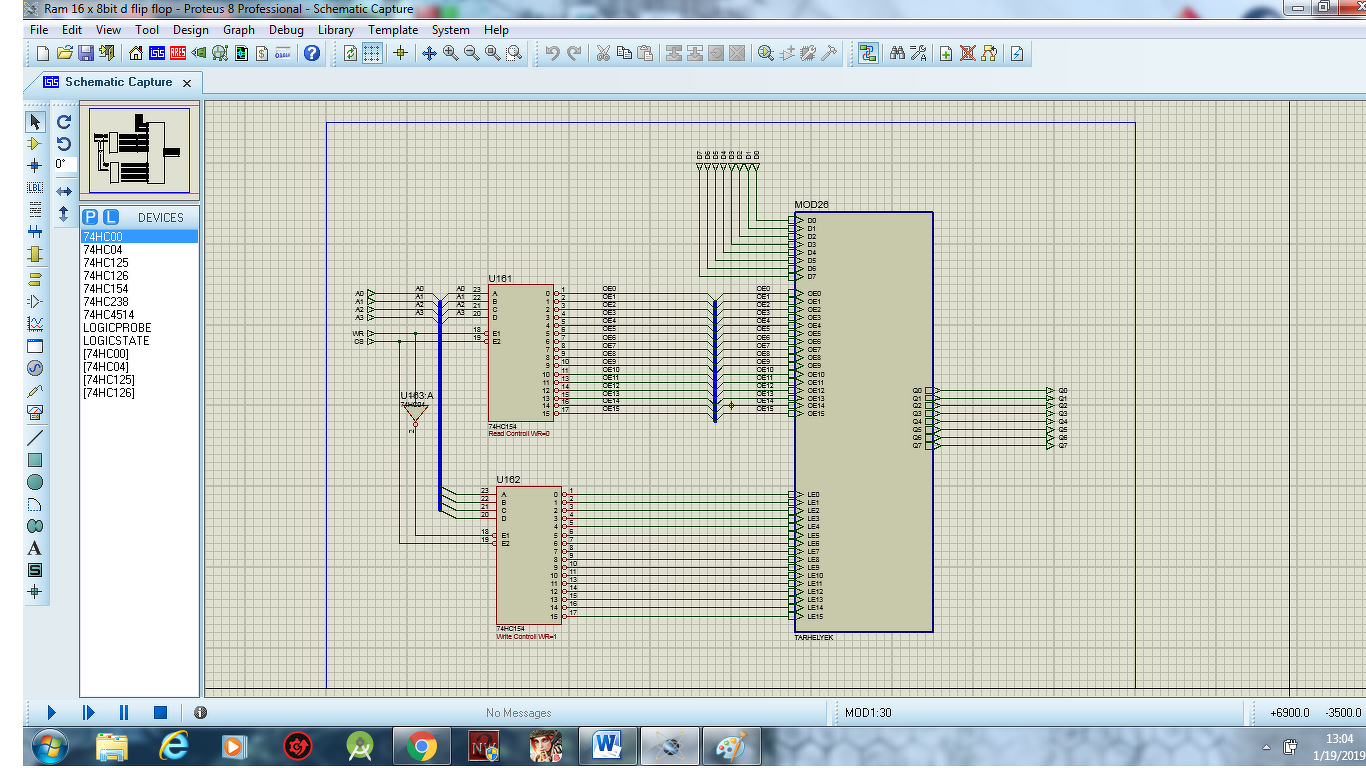Rotate clockwise using the sidebar arrow
Image resolution: width=1366 pixels, height=768 pixels.
pyautogui.click(x=64, y=122)
